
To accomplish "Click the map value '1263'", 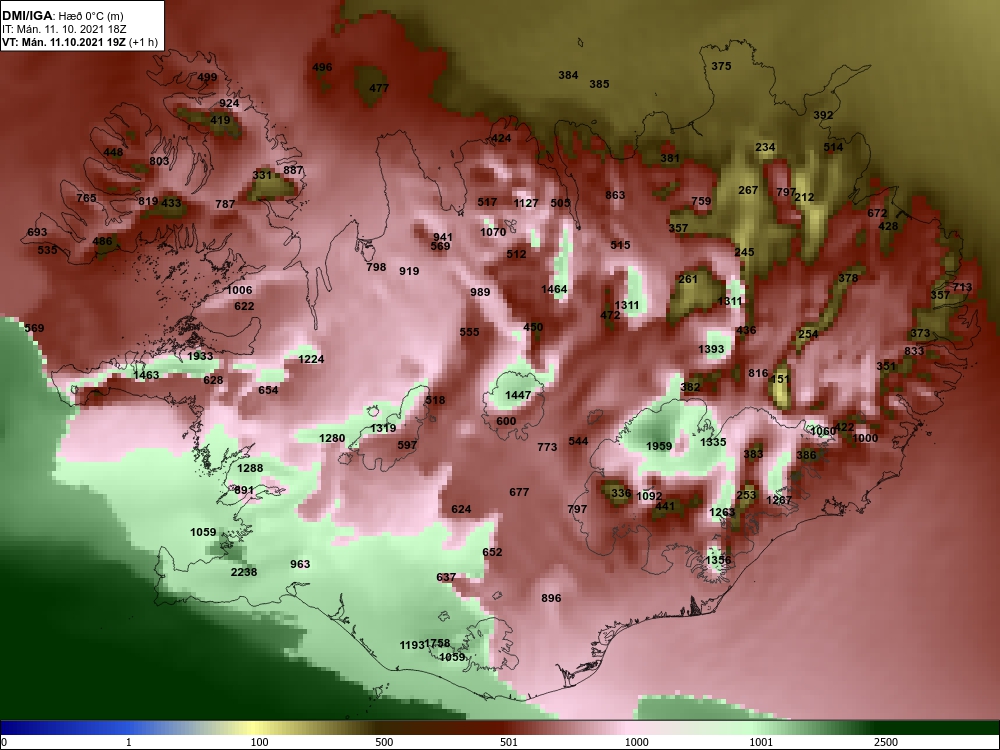I will click(722, 512).
